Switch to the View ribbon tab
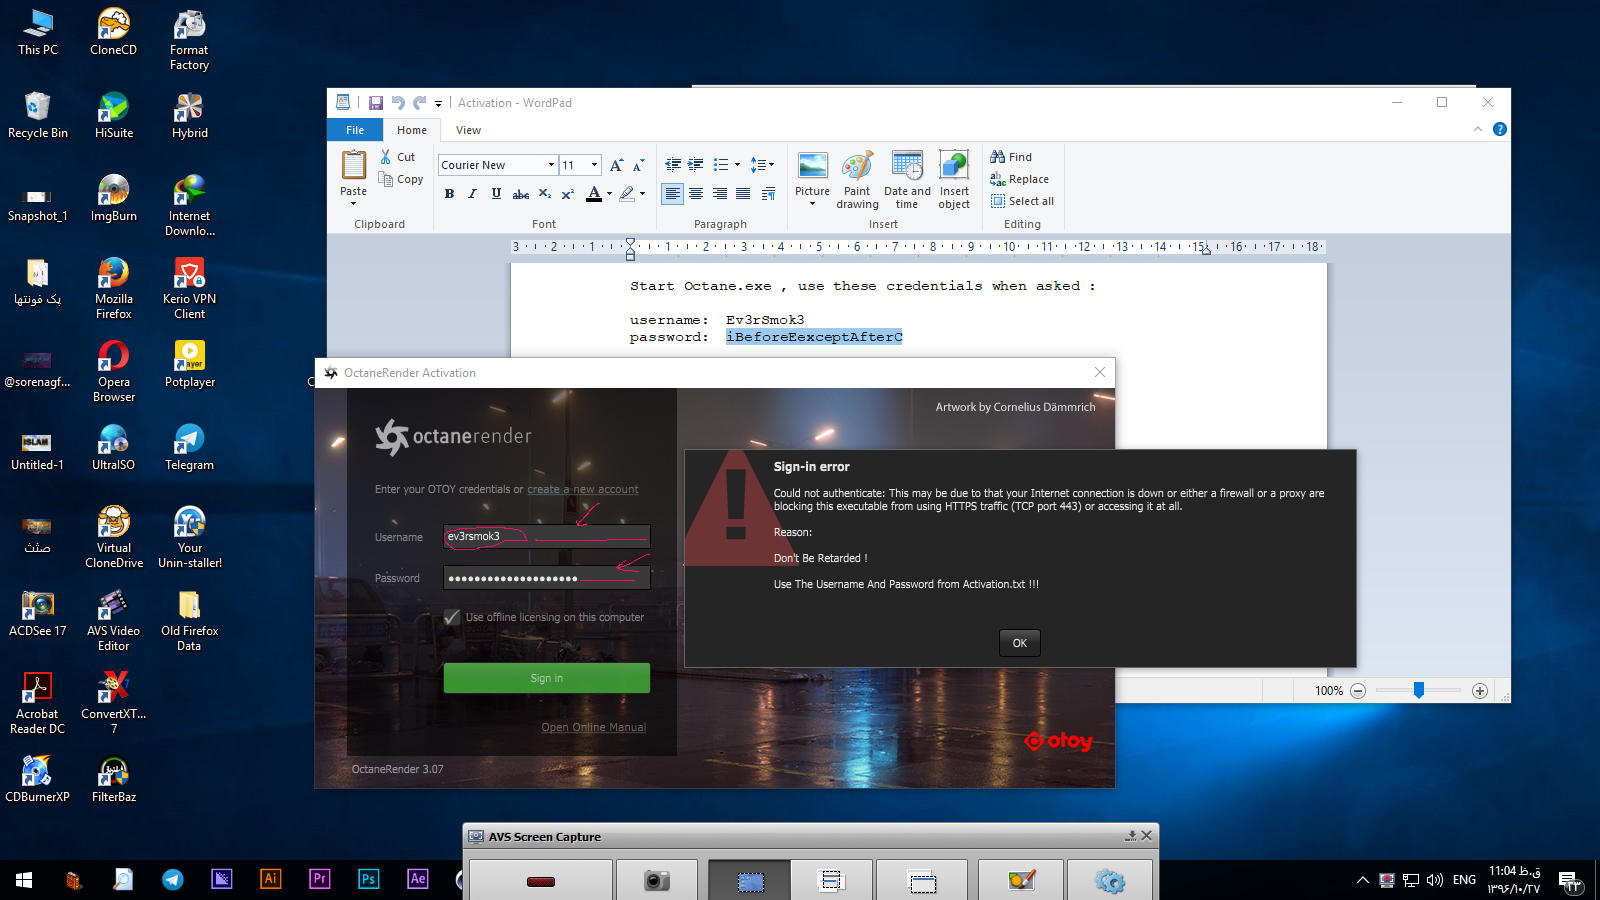The width and height of the screenshot is (1600, 900). pos(468,130)
